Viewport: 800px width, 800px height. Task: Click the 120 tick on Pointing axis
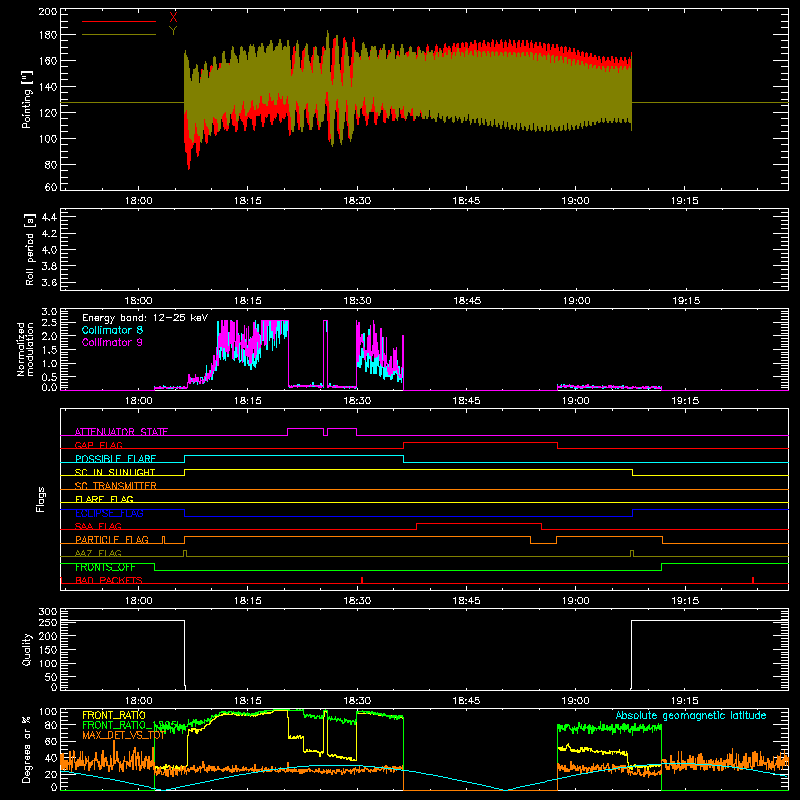pos(47,113)
